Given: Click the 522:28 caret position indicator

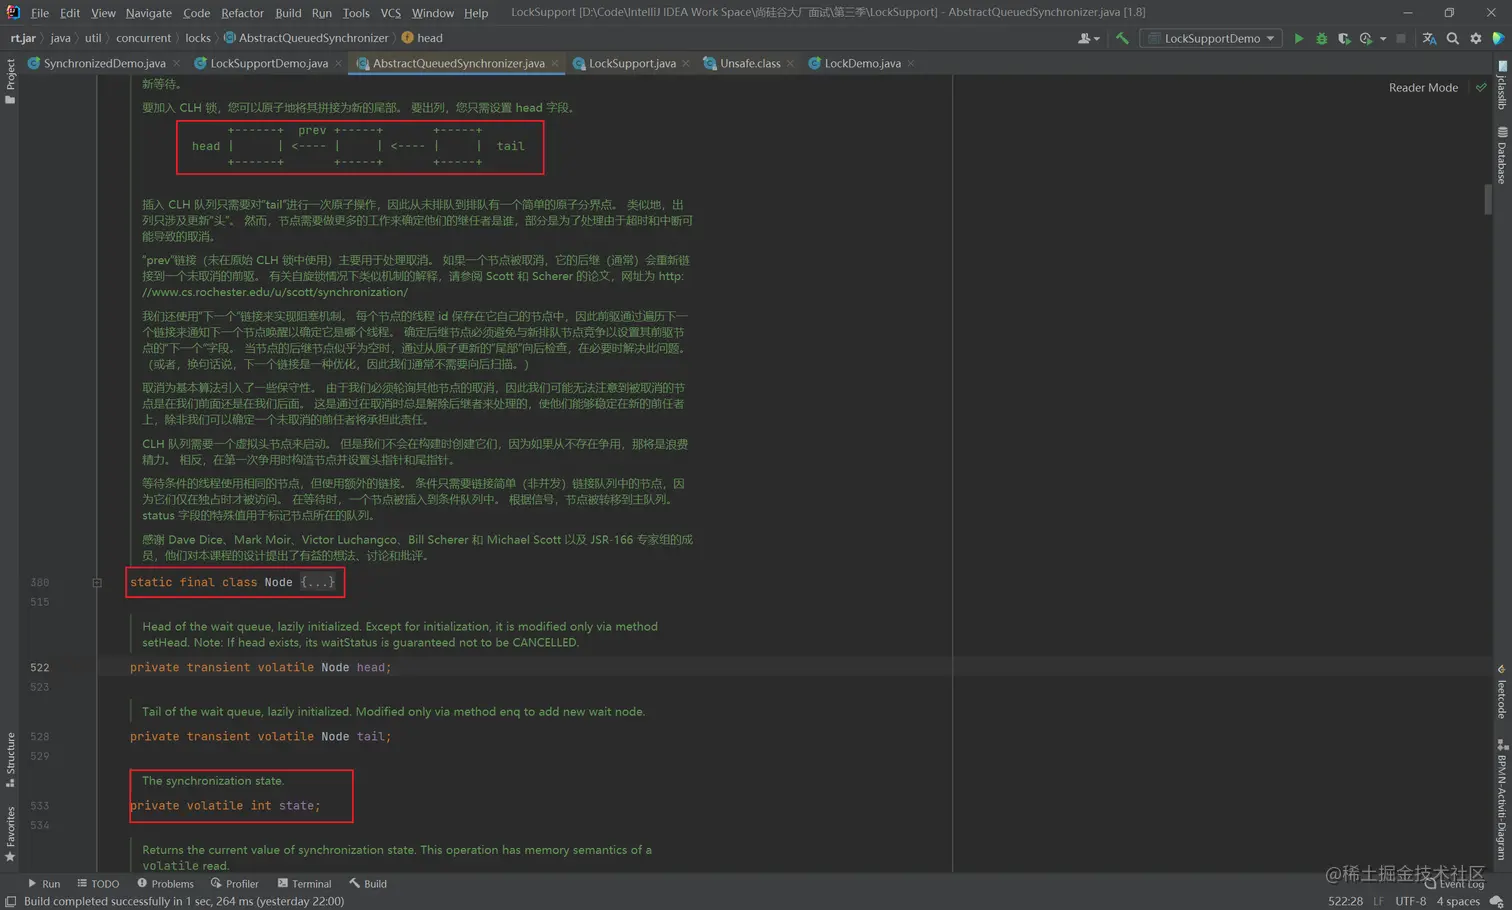Looking at the screenshot, I should (x=1345, y=901).
